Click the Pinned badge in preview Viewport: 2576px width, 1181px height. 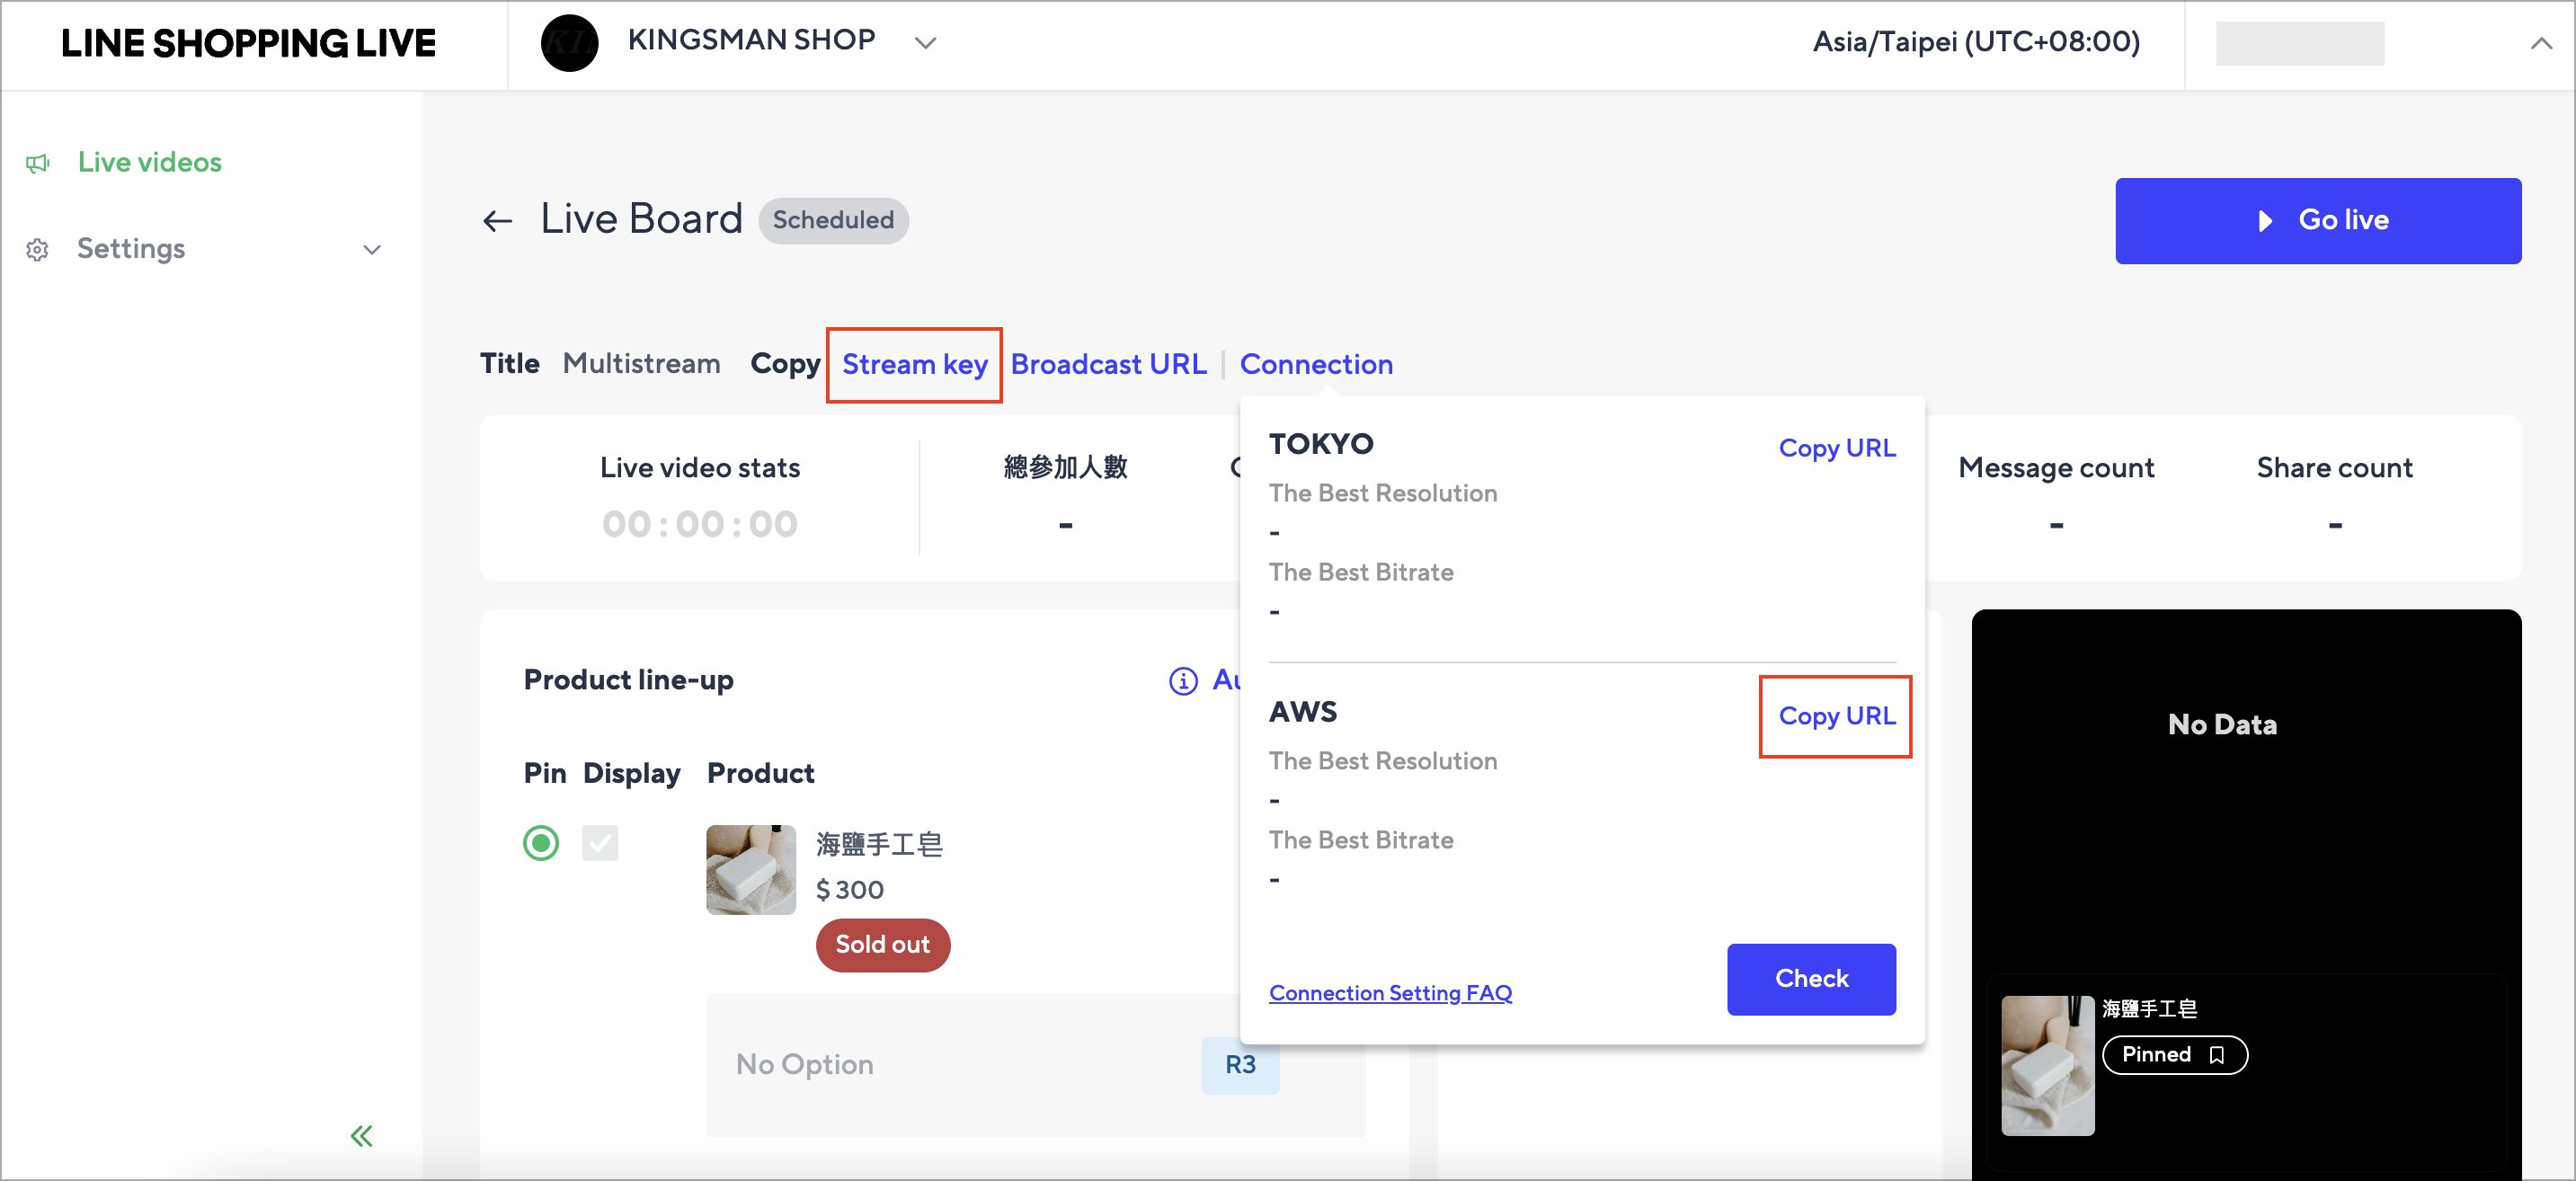pyautogui.click(x=2174, y=1055)
